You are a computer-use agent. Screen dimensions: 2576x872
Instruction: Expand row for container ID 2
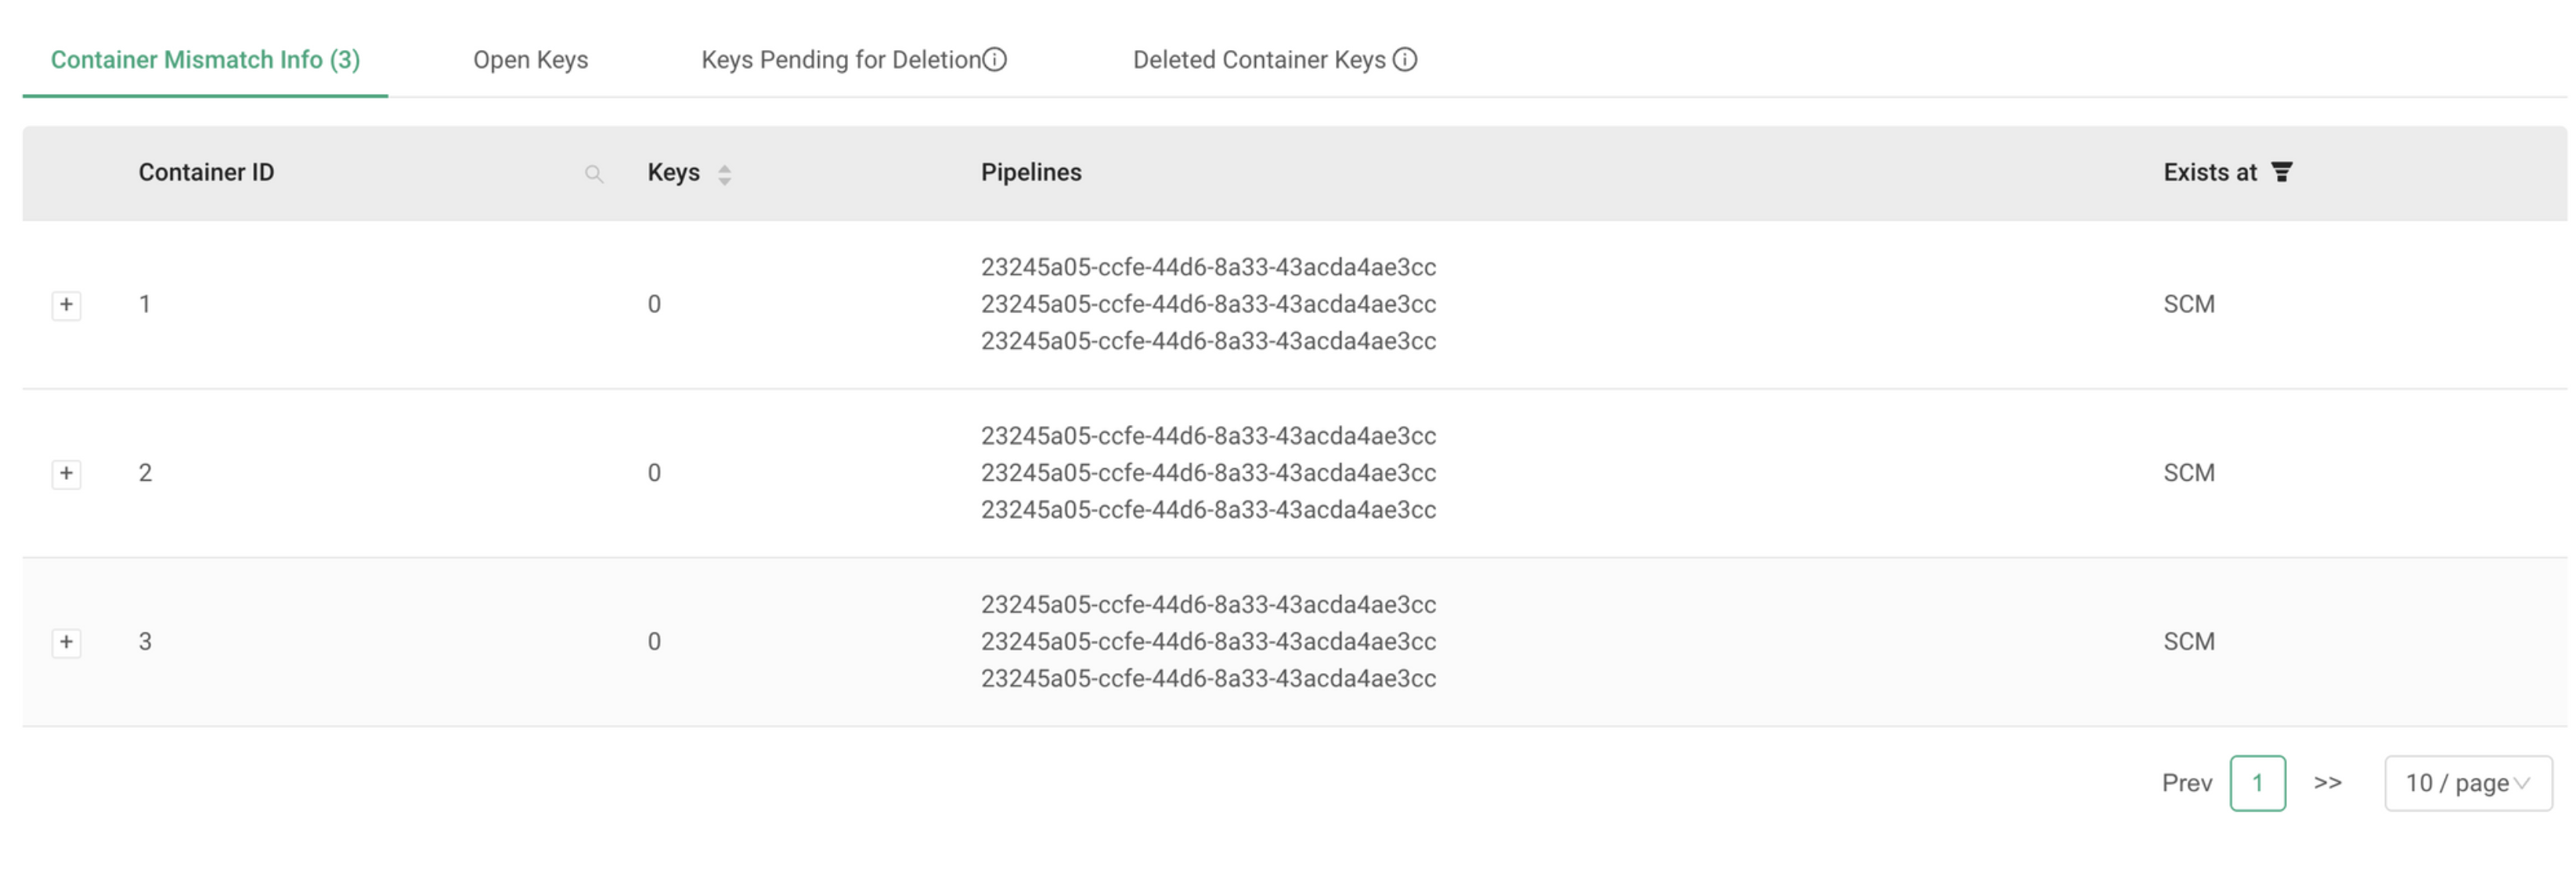coord(66,473)
